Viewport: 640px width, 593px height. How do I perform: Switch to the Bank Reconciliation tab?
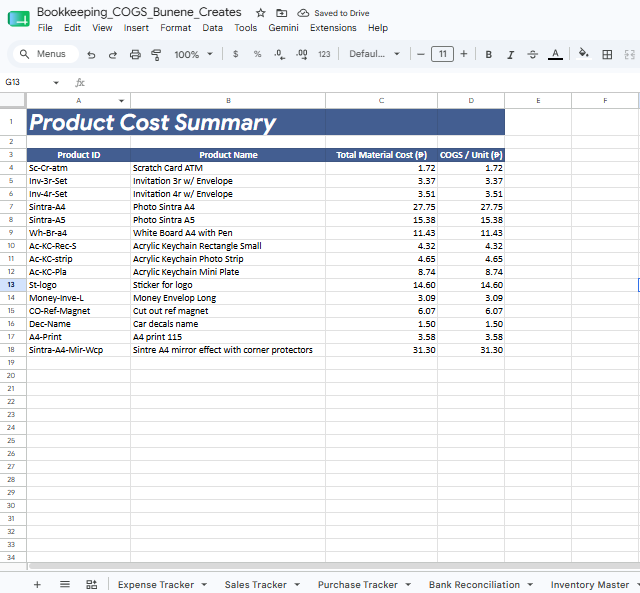pos(474,585)
